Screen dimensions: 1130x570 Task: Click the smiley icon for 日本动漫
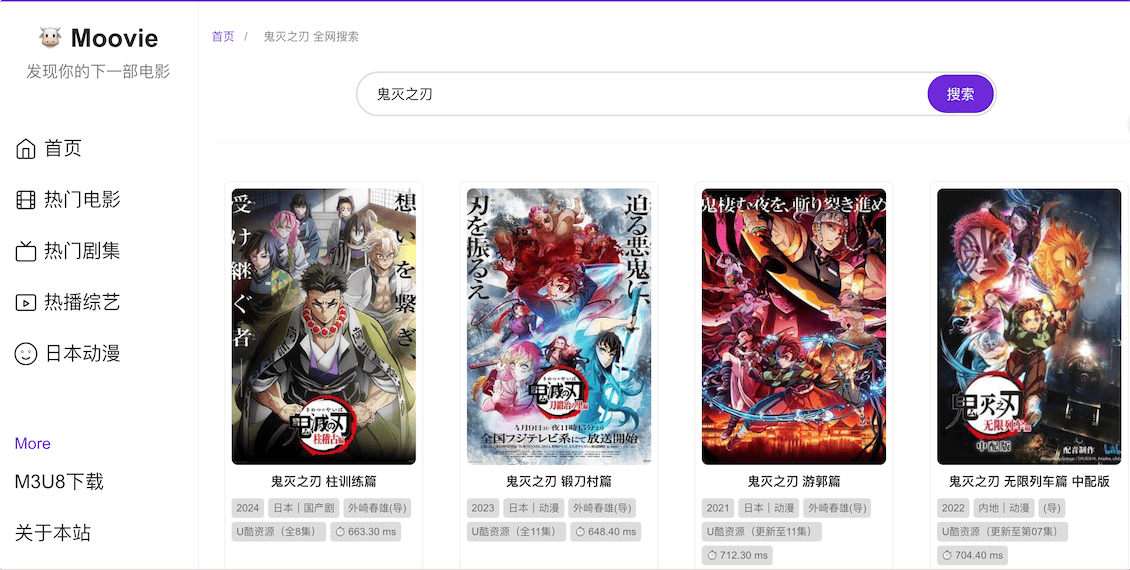coord(26,354)
